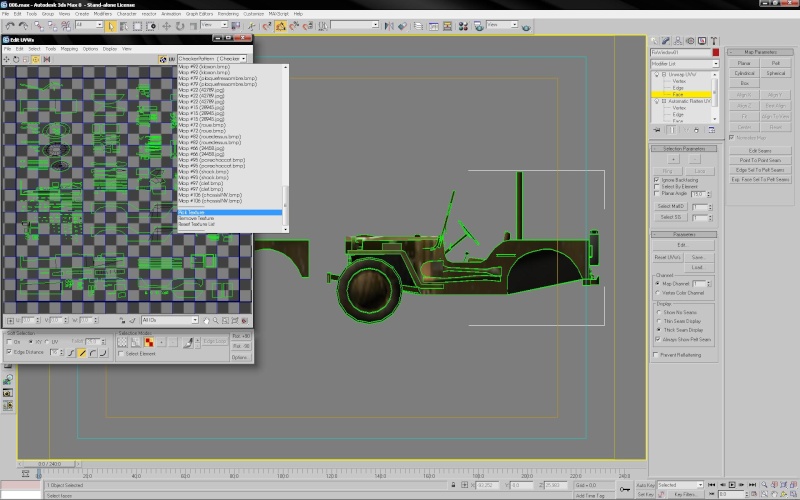
Task: Open the Material Editor icon
Action: (x=463, y=26)
